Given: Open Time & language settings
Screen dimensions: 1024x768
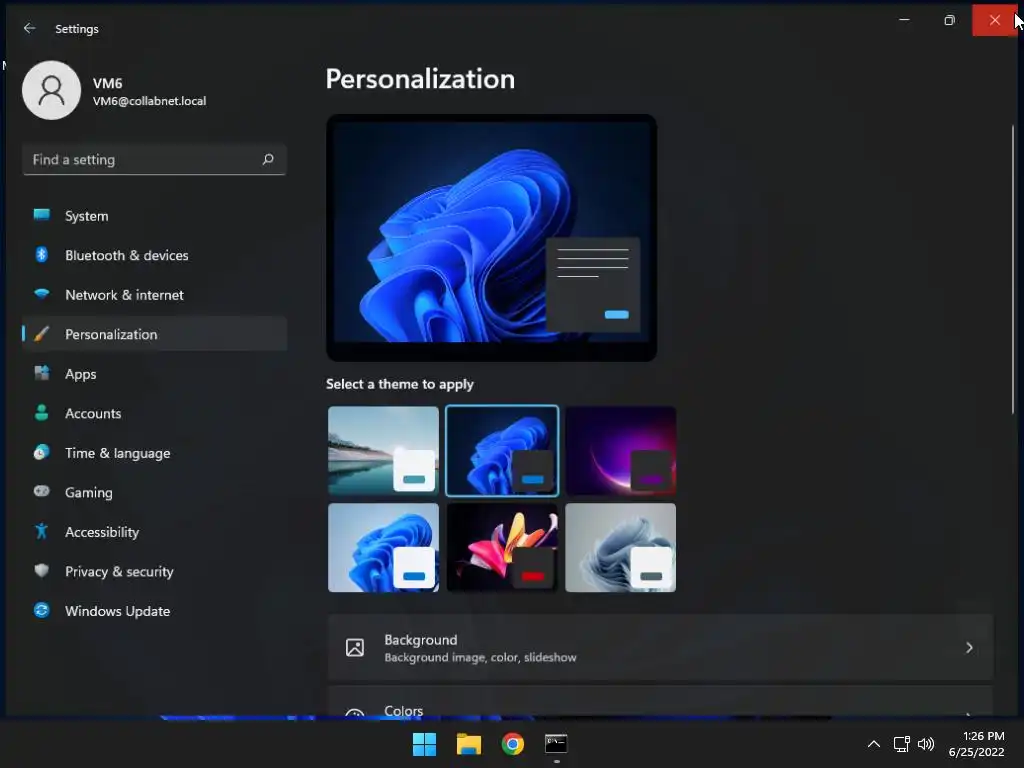Looking at the screenshot, I should click(154, 453).
